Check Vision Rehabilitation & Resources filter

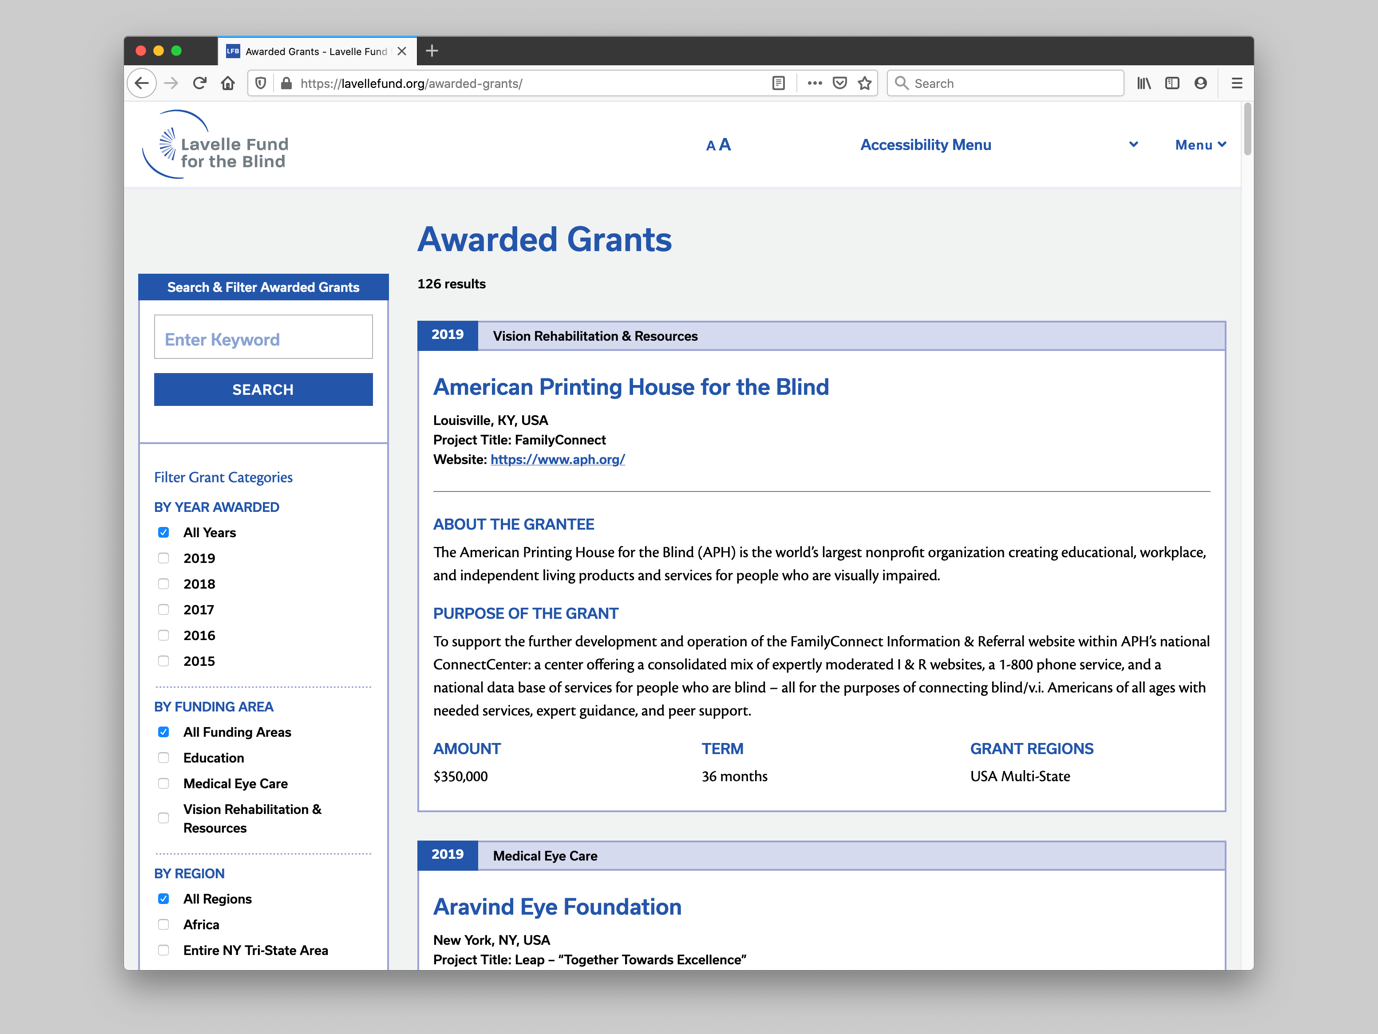[164, 818]
